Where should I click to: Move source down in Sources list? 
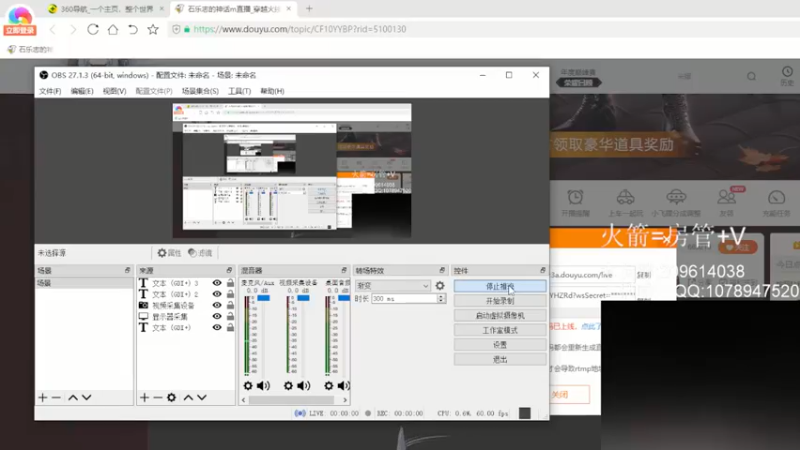[x=202, y=397]
